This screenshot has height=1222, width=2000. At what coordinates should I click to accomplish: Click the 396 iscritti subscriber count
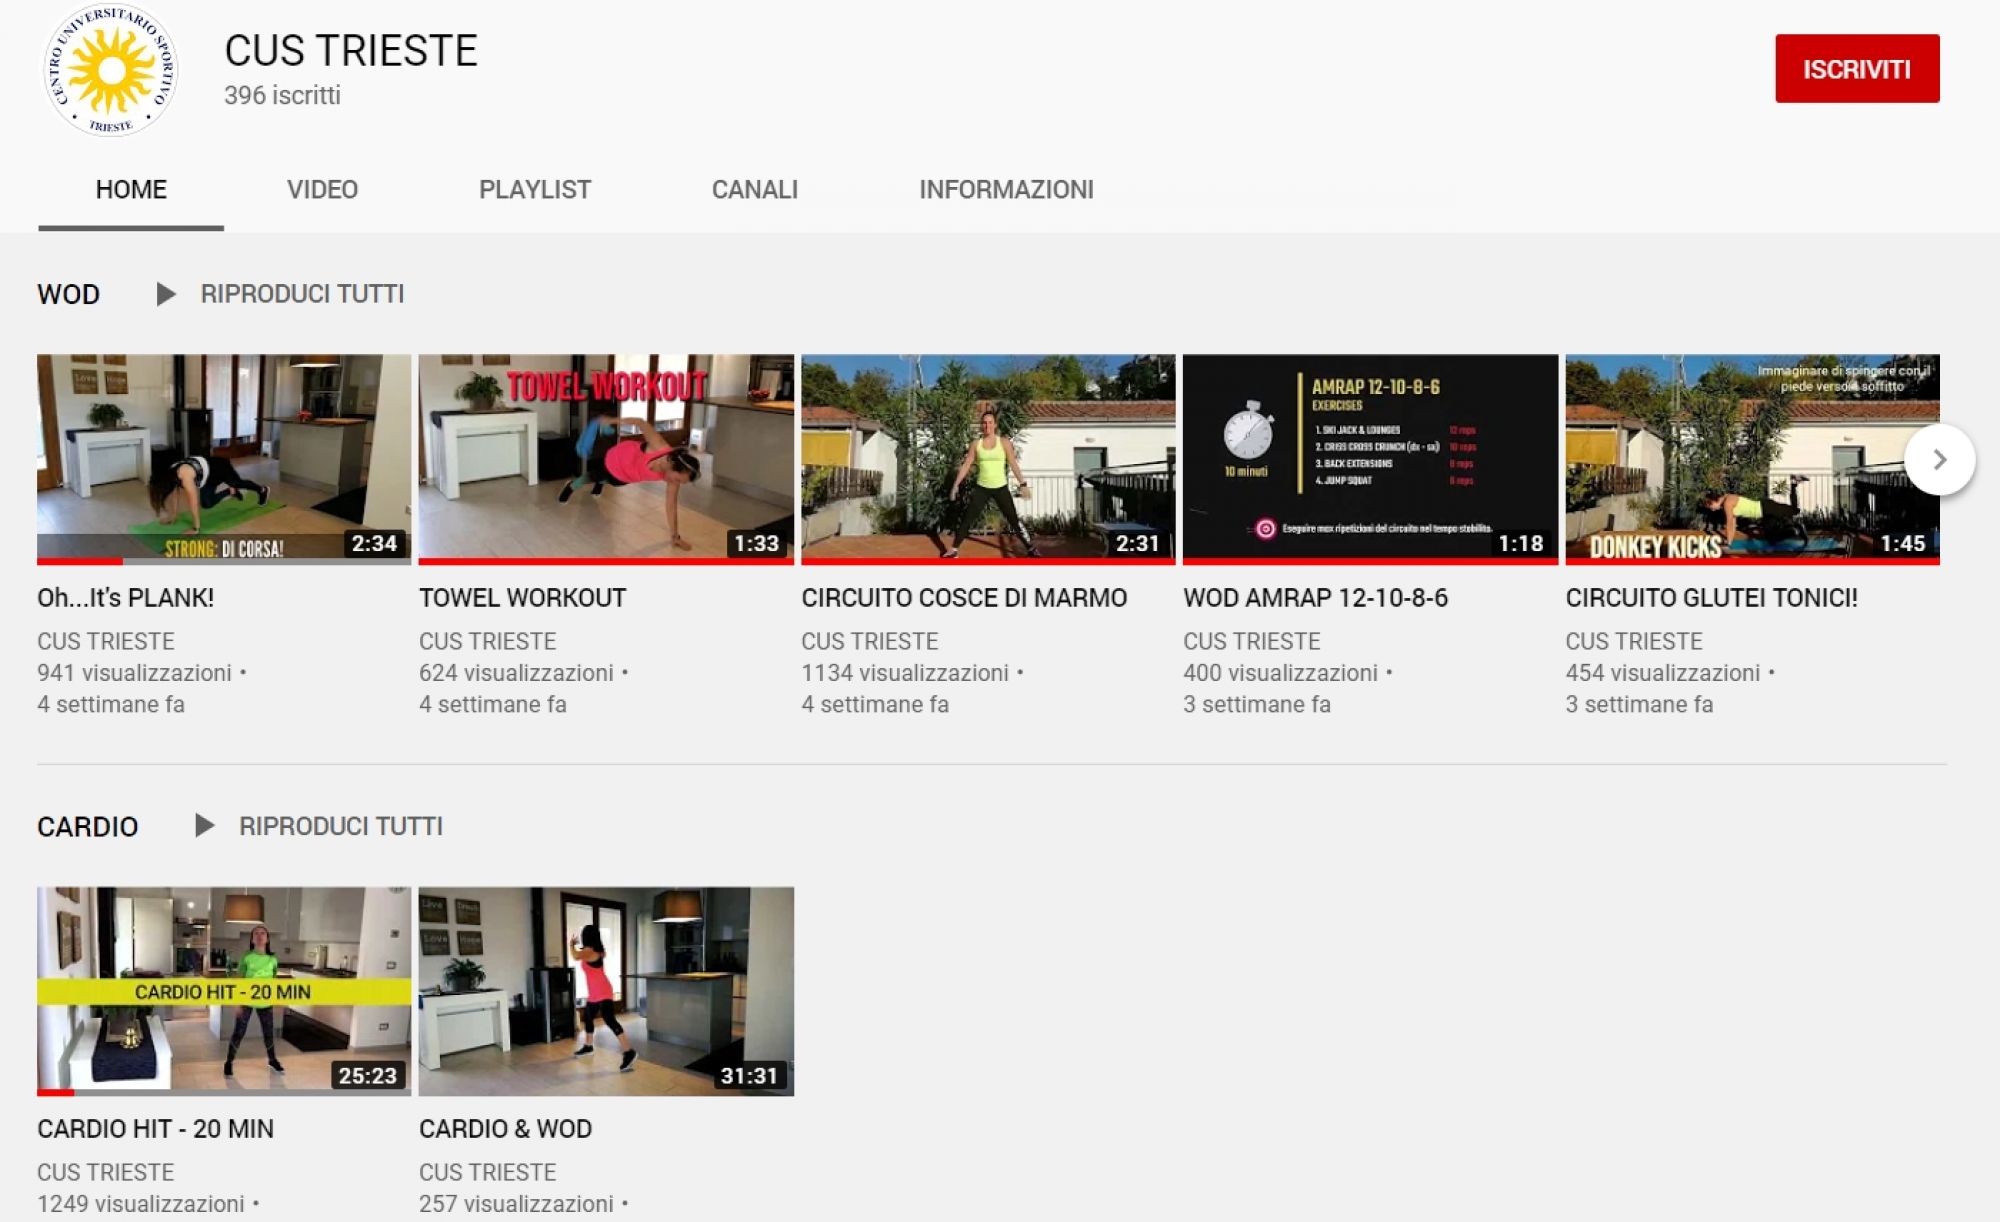pyautogui.click(x=282, y=96)
